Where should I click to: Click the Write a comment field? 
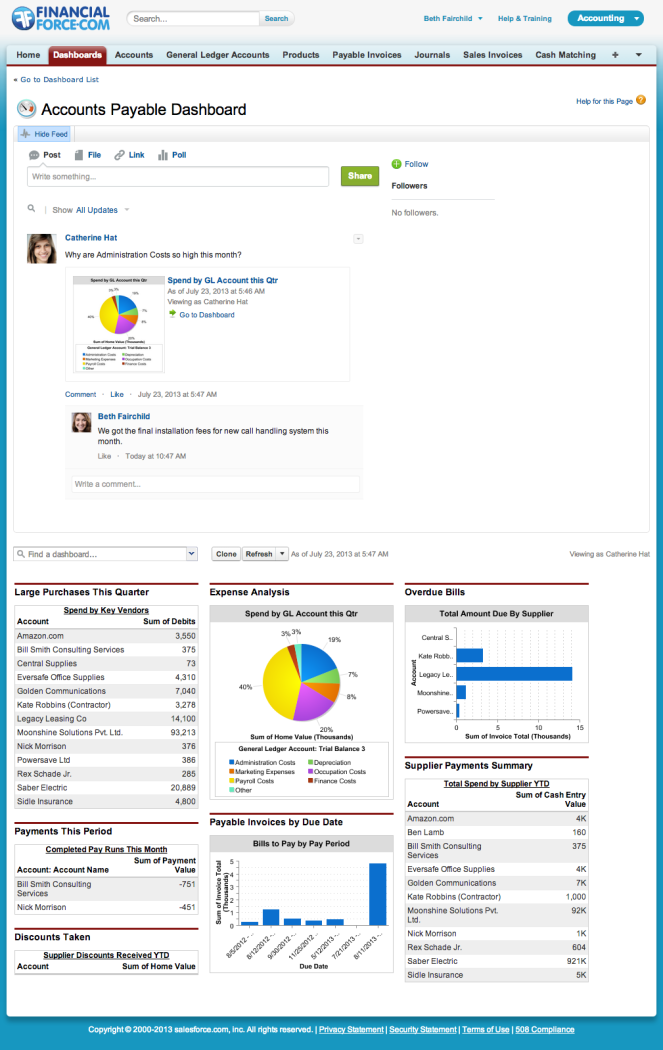point(216,484)
